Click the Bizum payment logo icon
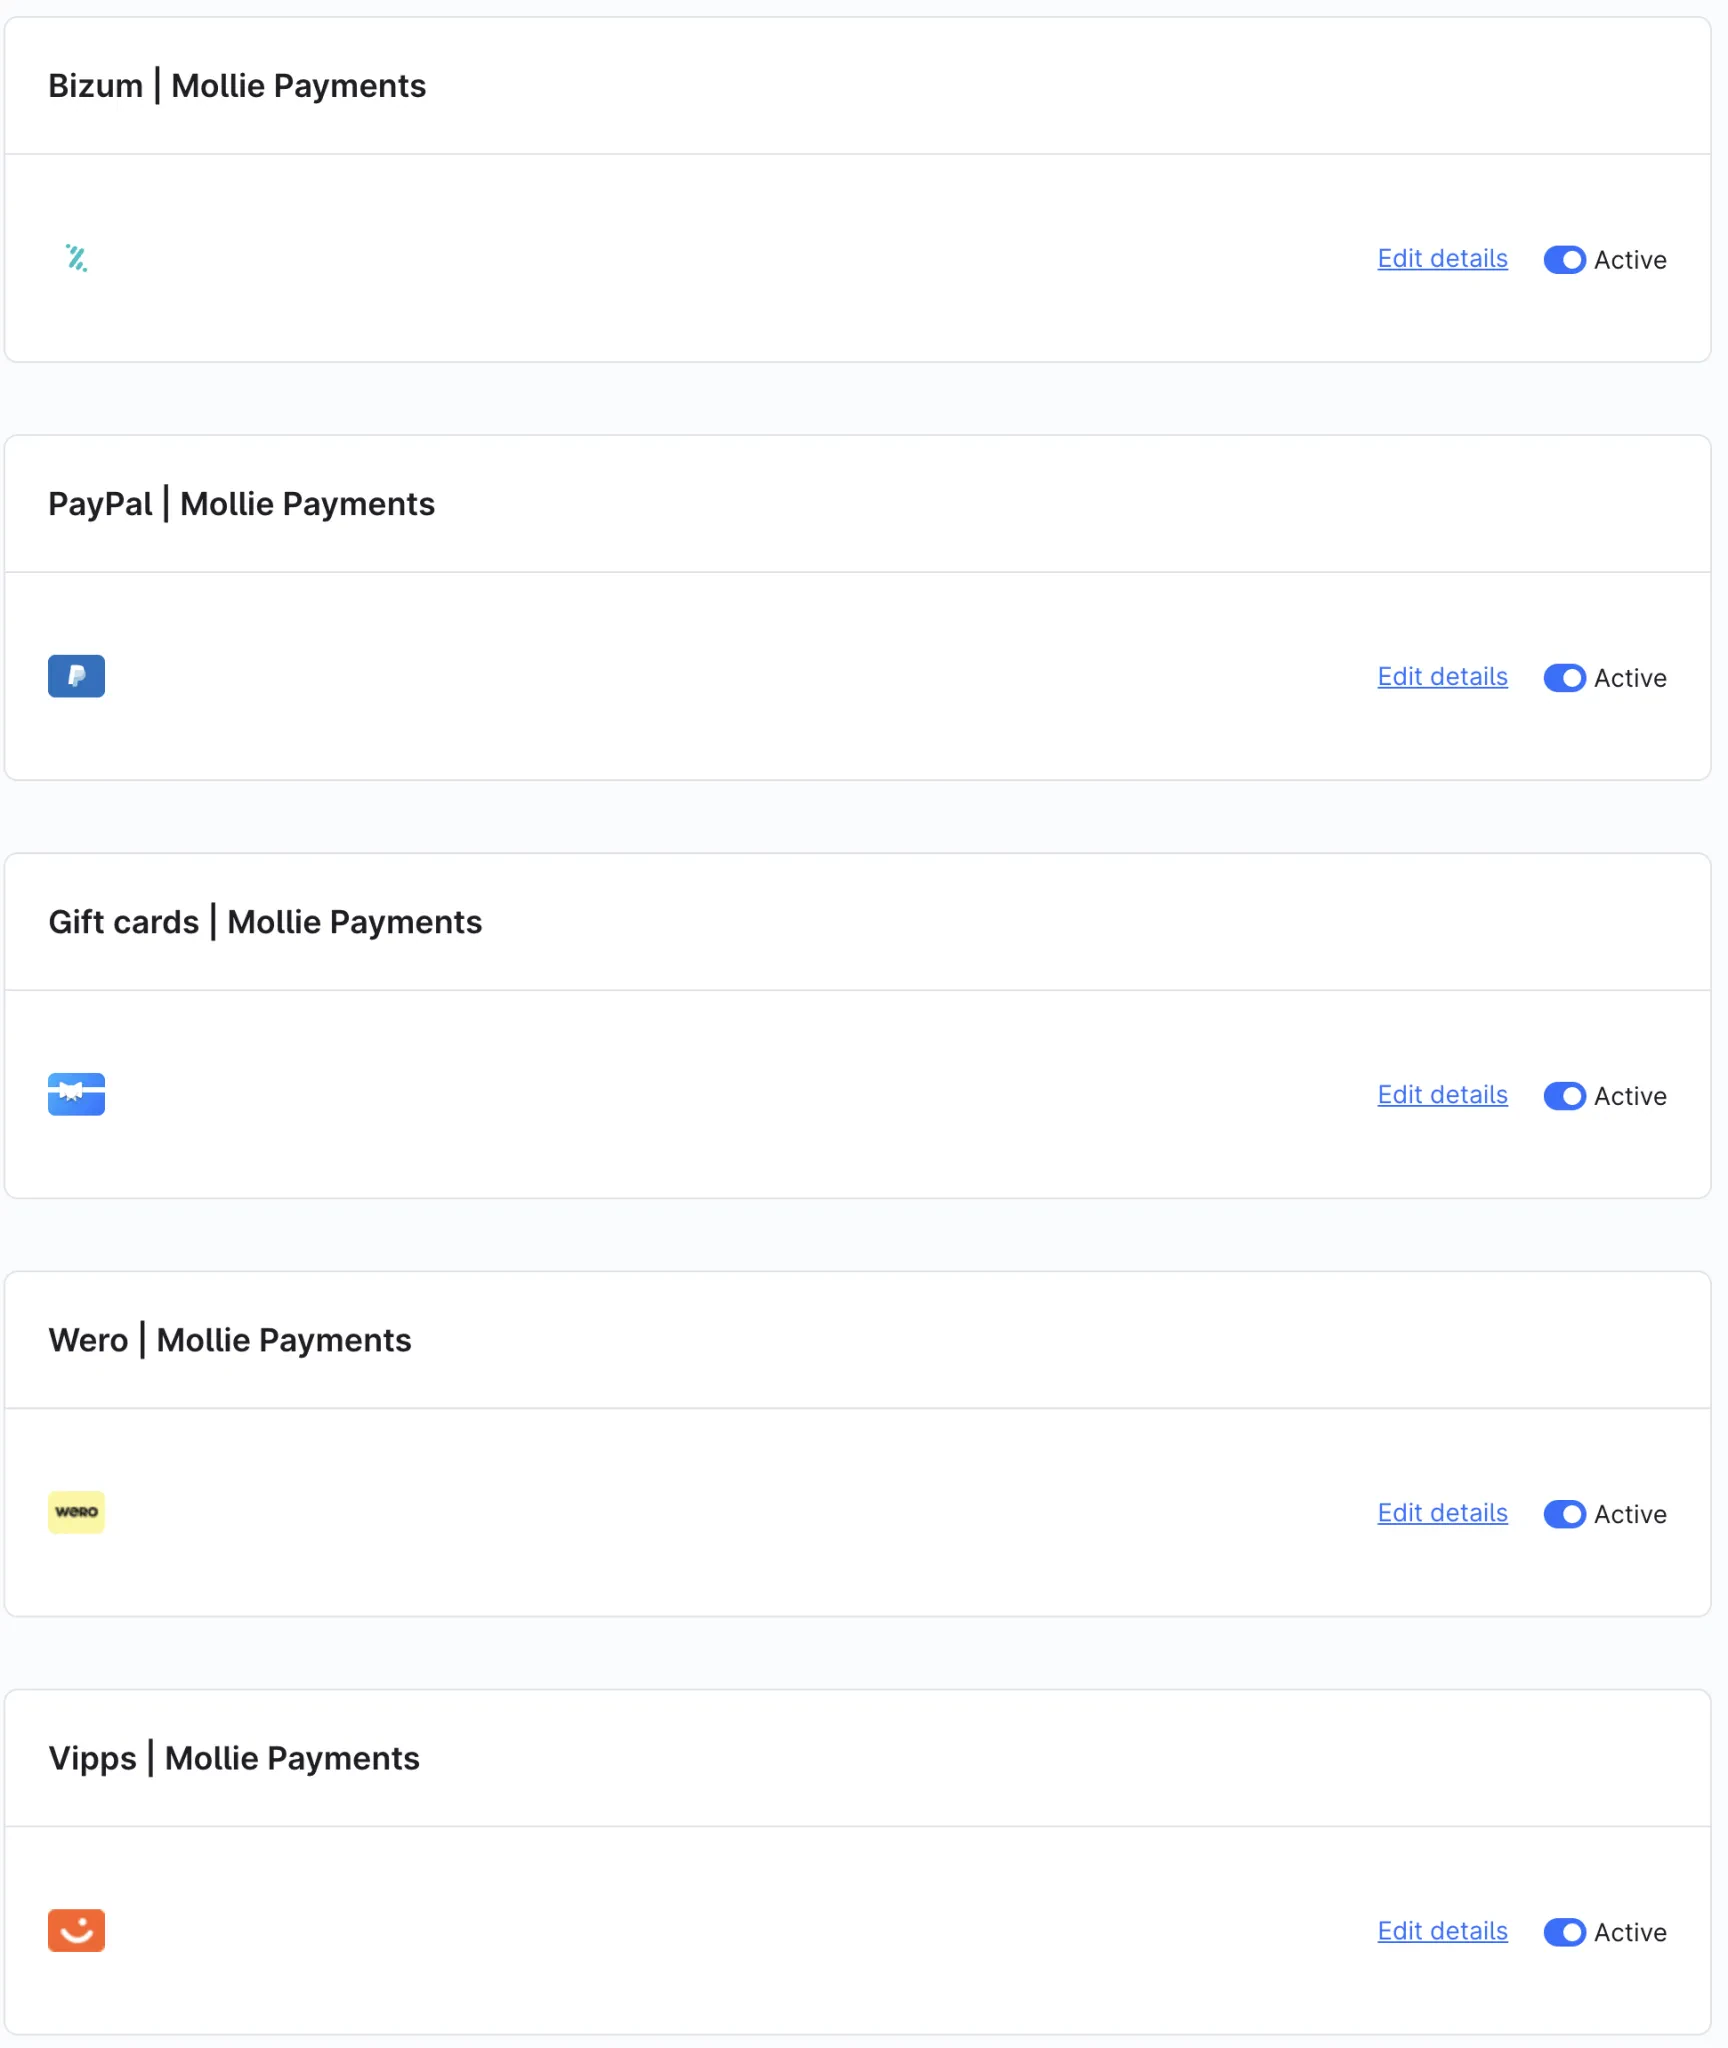This screenshot has width=1728, height=2048. click(76, 258)
